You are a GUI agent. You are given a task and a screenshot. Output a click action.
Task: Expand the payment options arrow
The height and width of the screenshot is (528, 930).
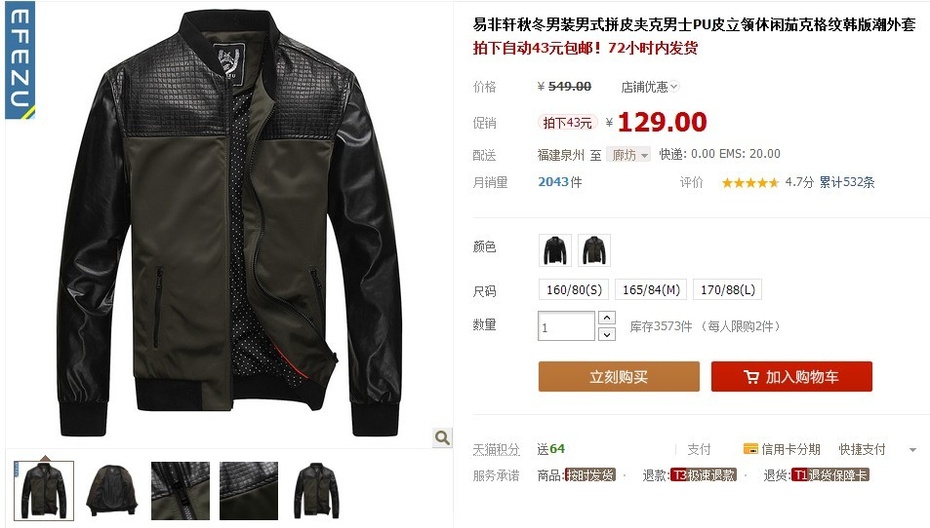[913, 450]
